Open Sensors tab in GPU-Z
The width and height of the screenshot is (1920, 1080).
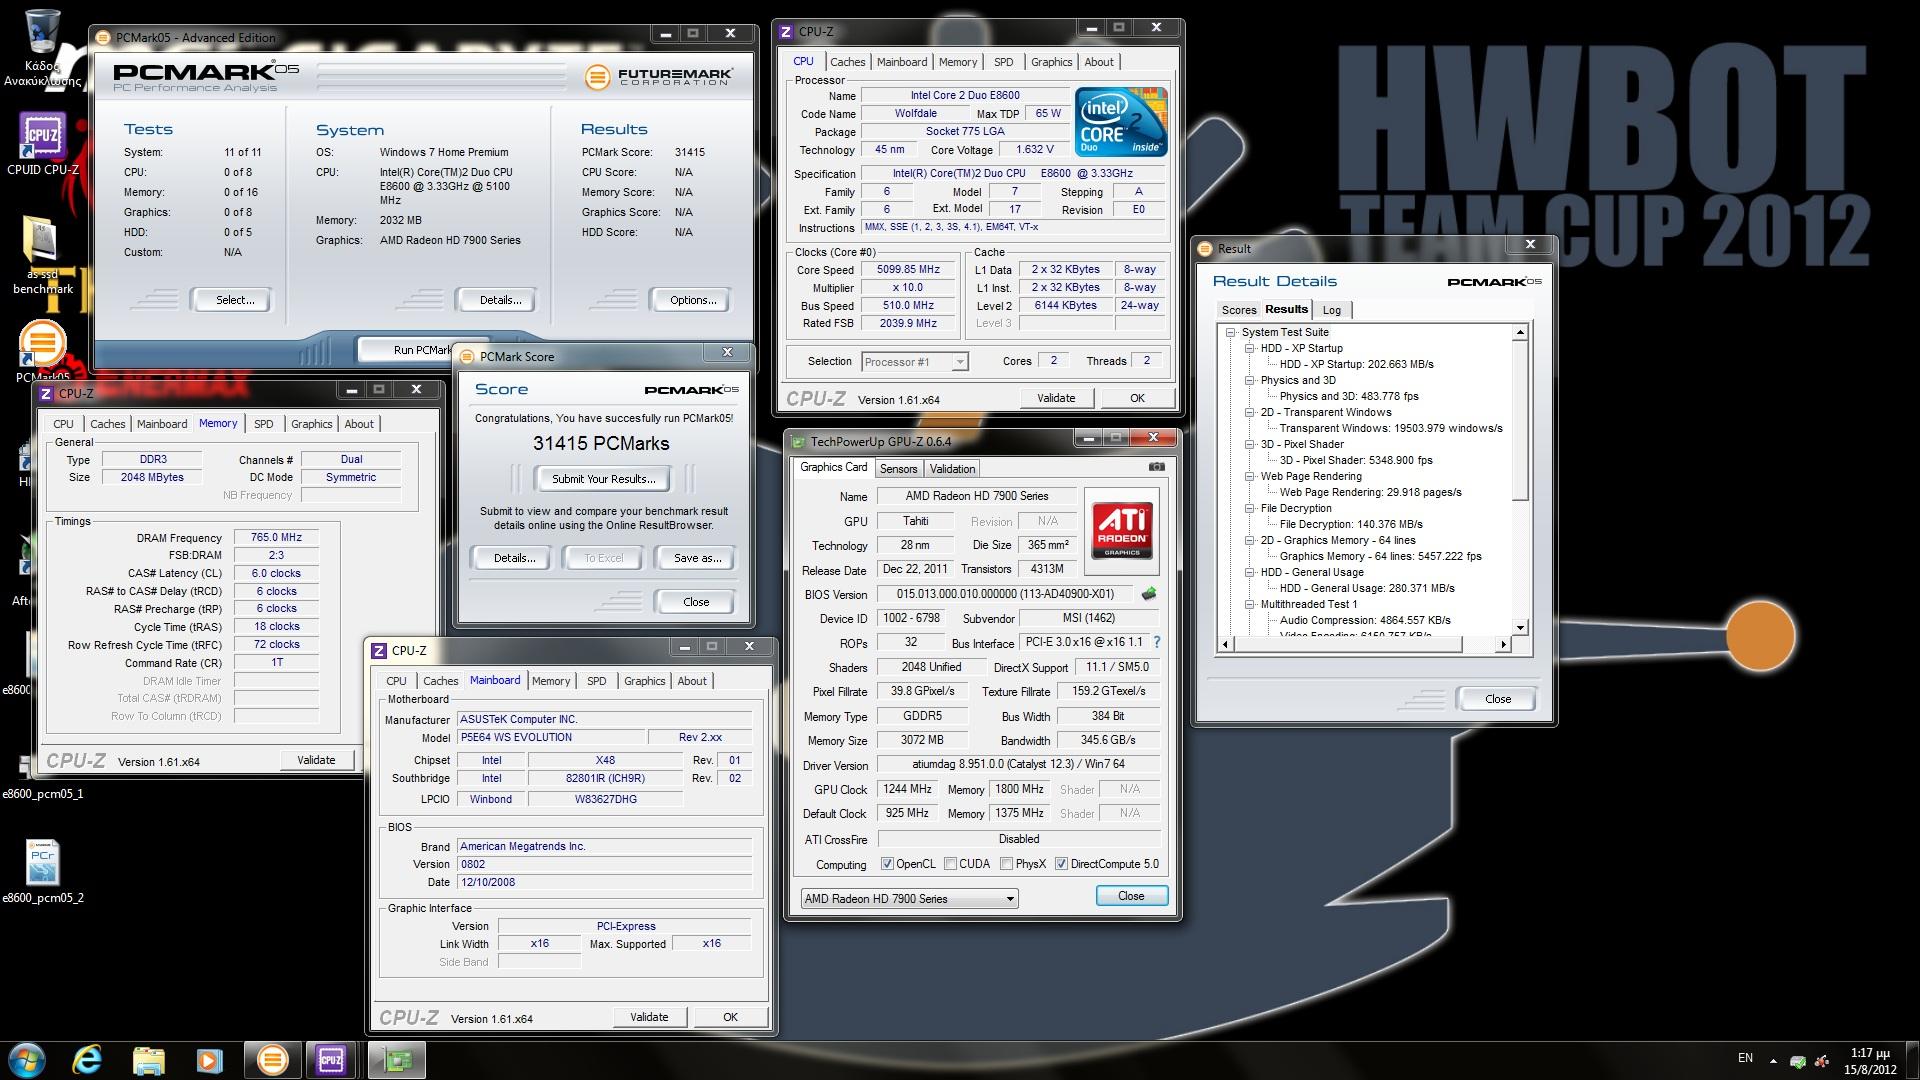tap(898, 469)
